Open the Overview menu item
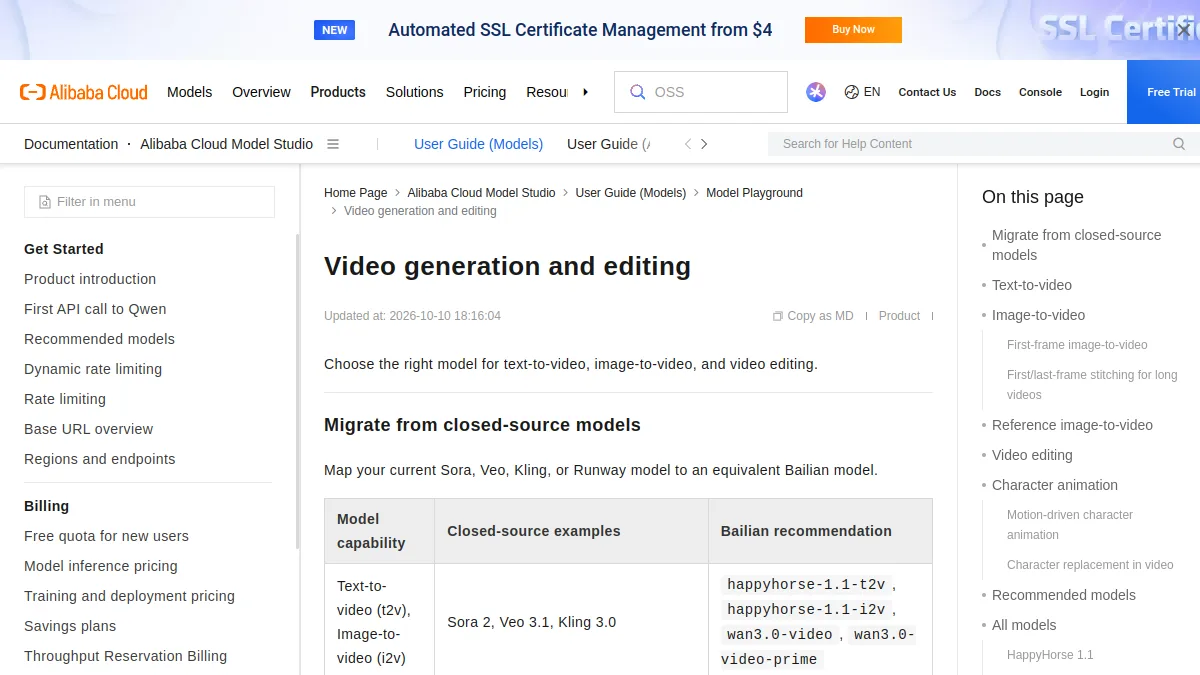This screenshot has width=1200, height=675. click(x=261, y=92)
